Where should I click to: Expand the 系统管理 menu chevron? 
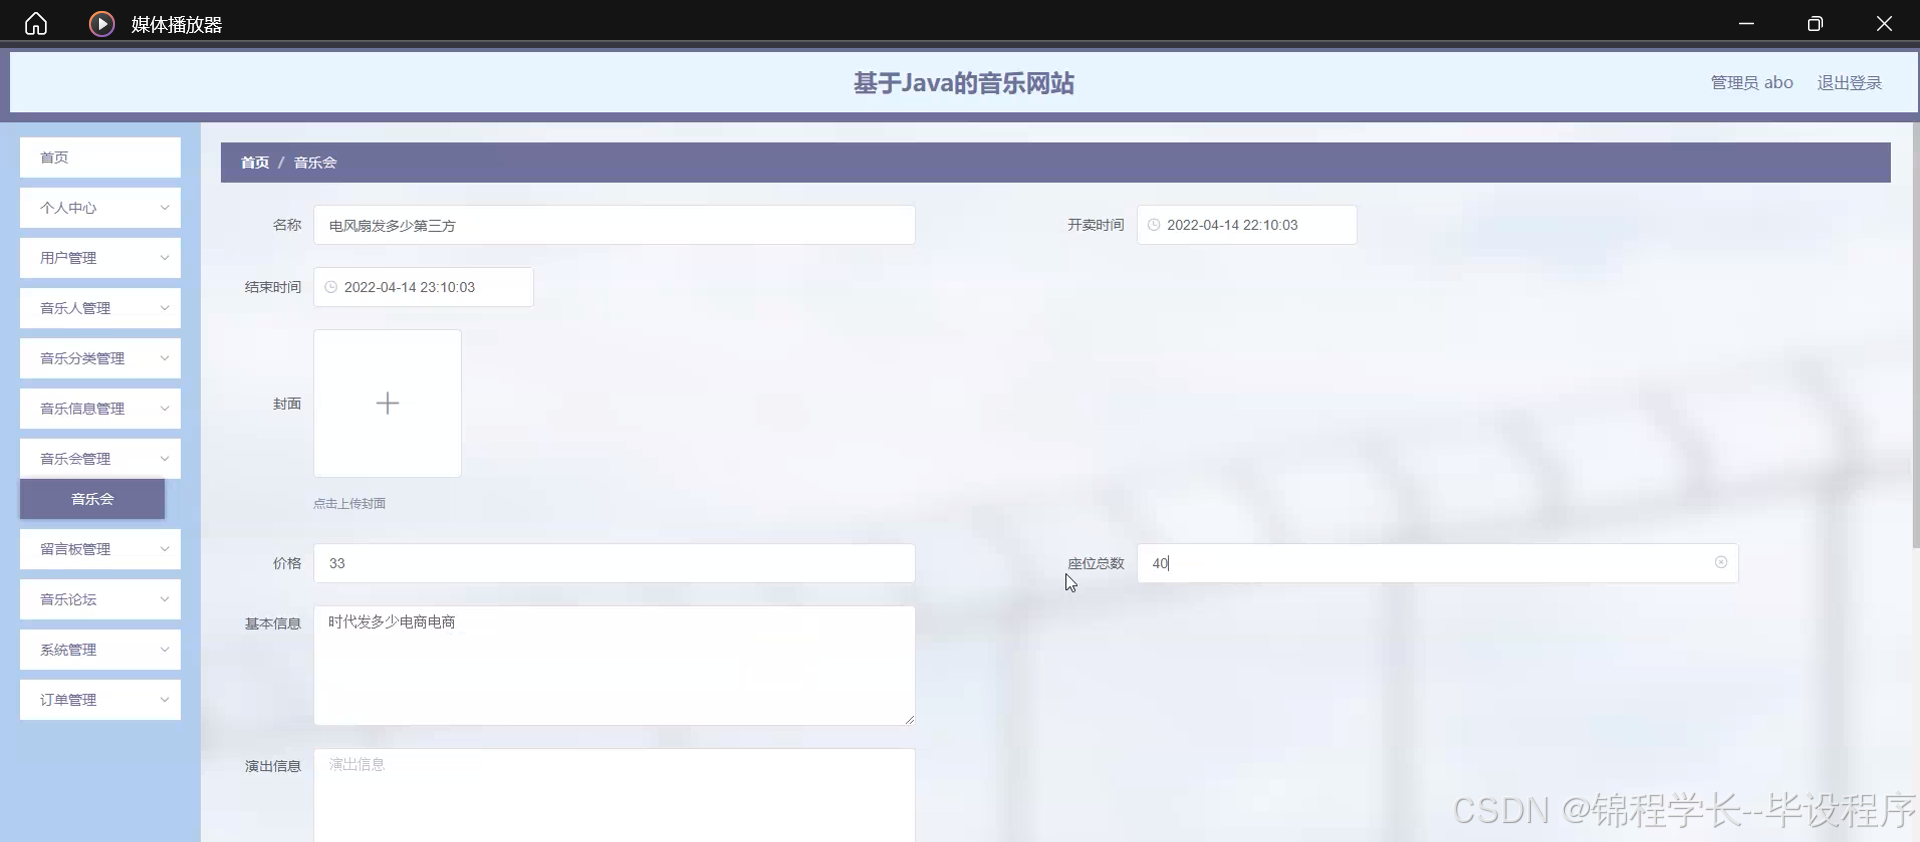165,650
